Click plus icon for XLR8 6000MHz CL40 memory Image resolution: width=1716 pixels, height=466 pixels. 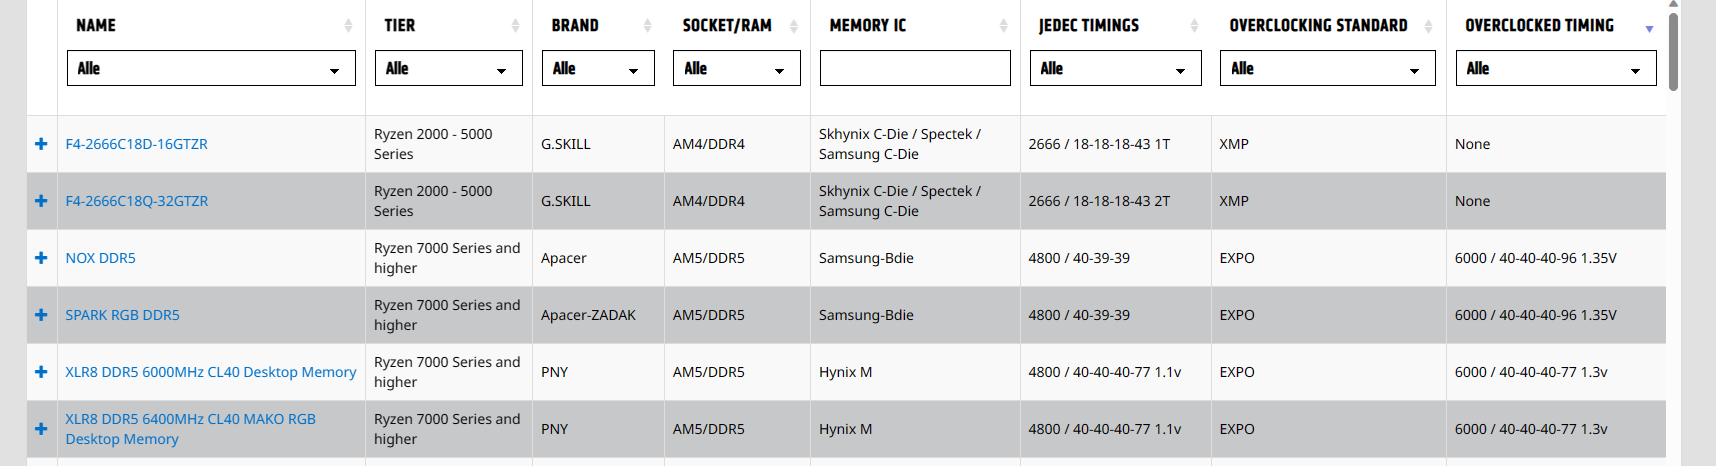click(x=41, y=372)
